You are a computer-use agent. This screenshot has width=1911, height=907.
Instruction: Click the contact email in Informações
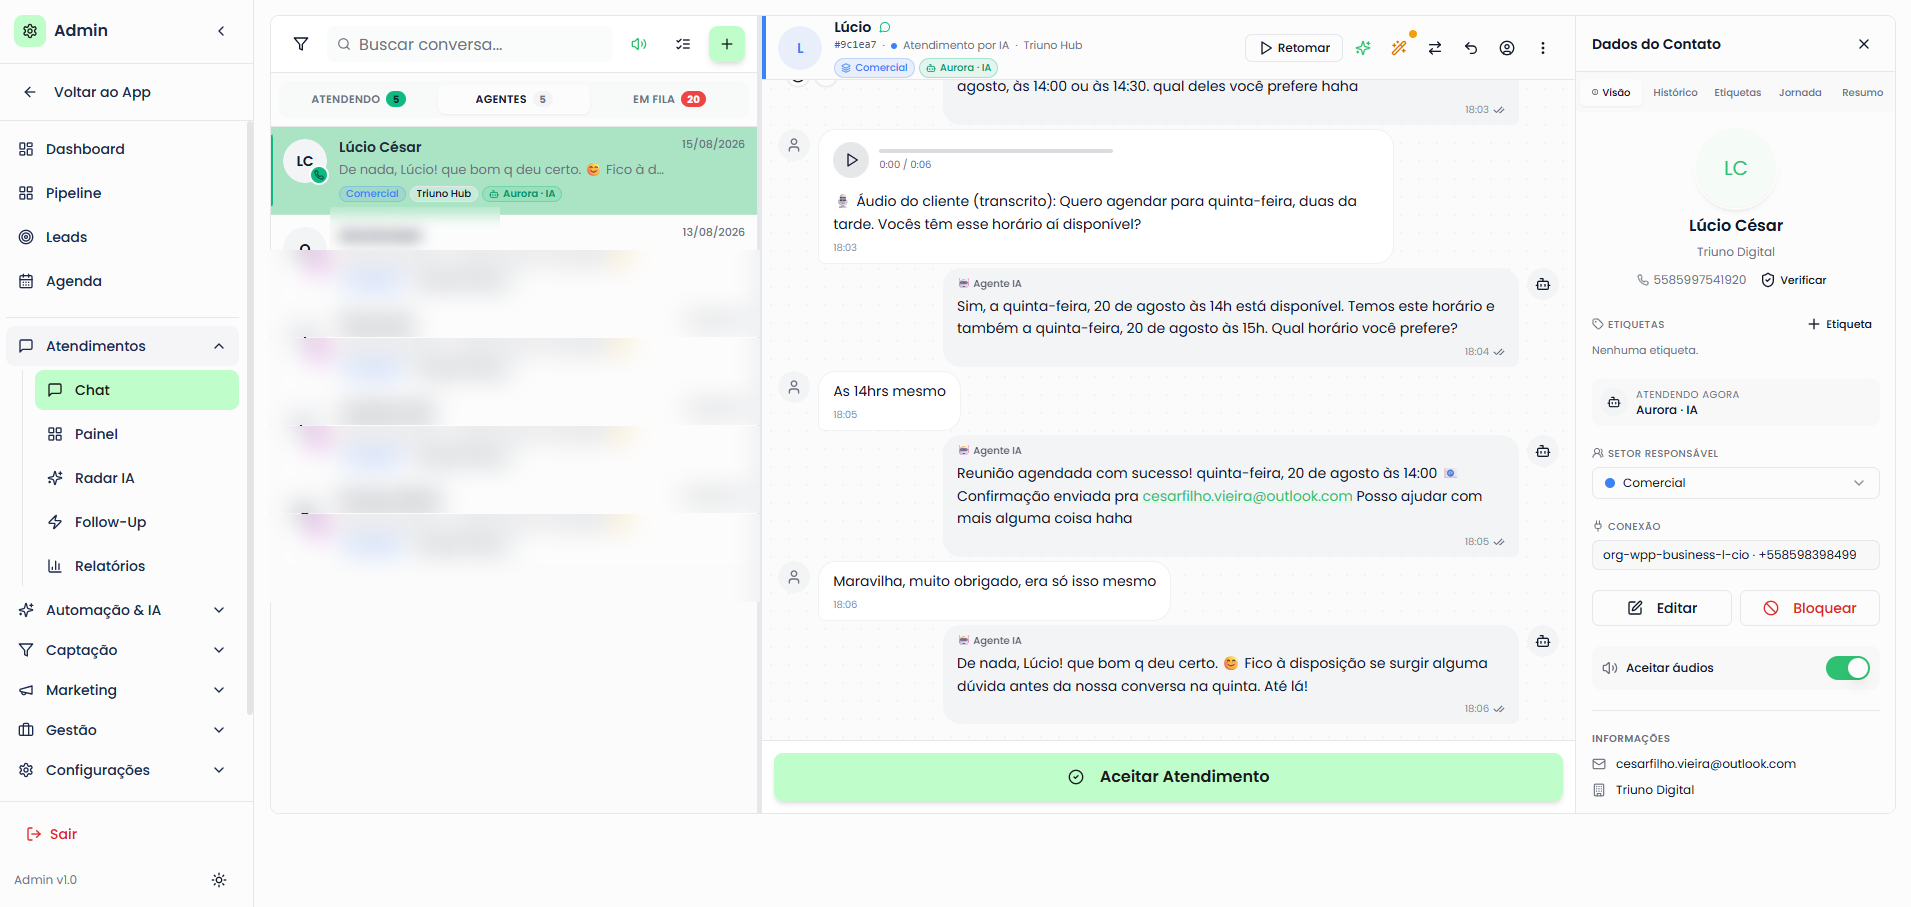click(1705, 764)
